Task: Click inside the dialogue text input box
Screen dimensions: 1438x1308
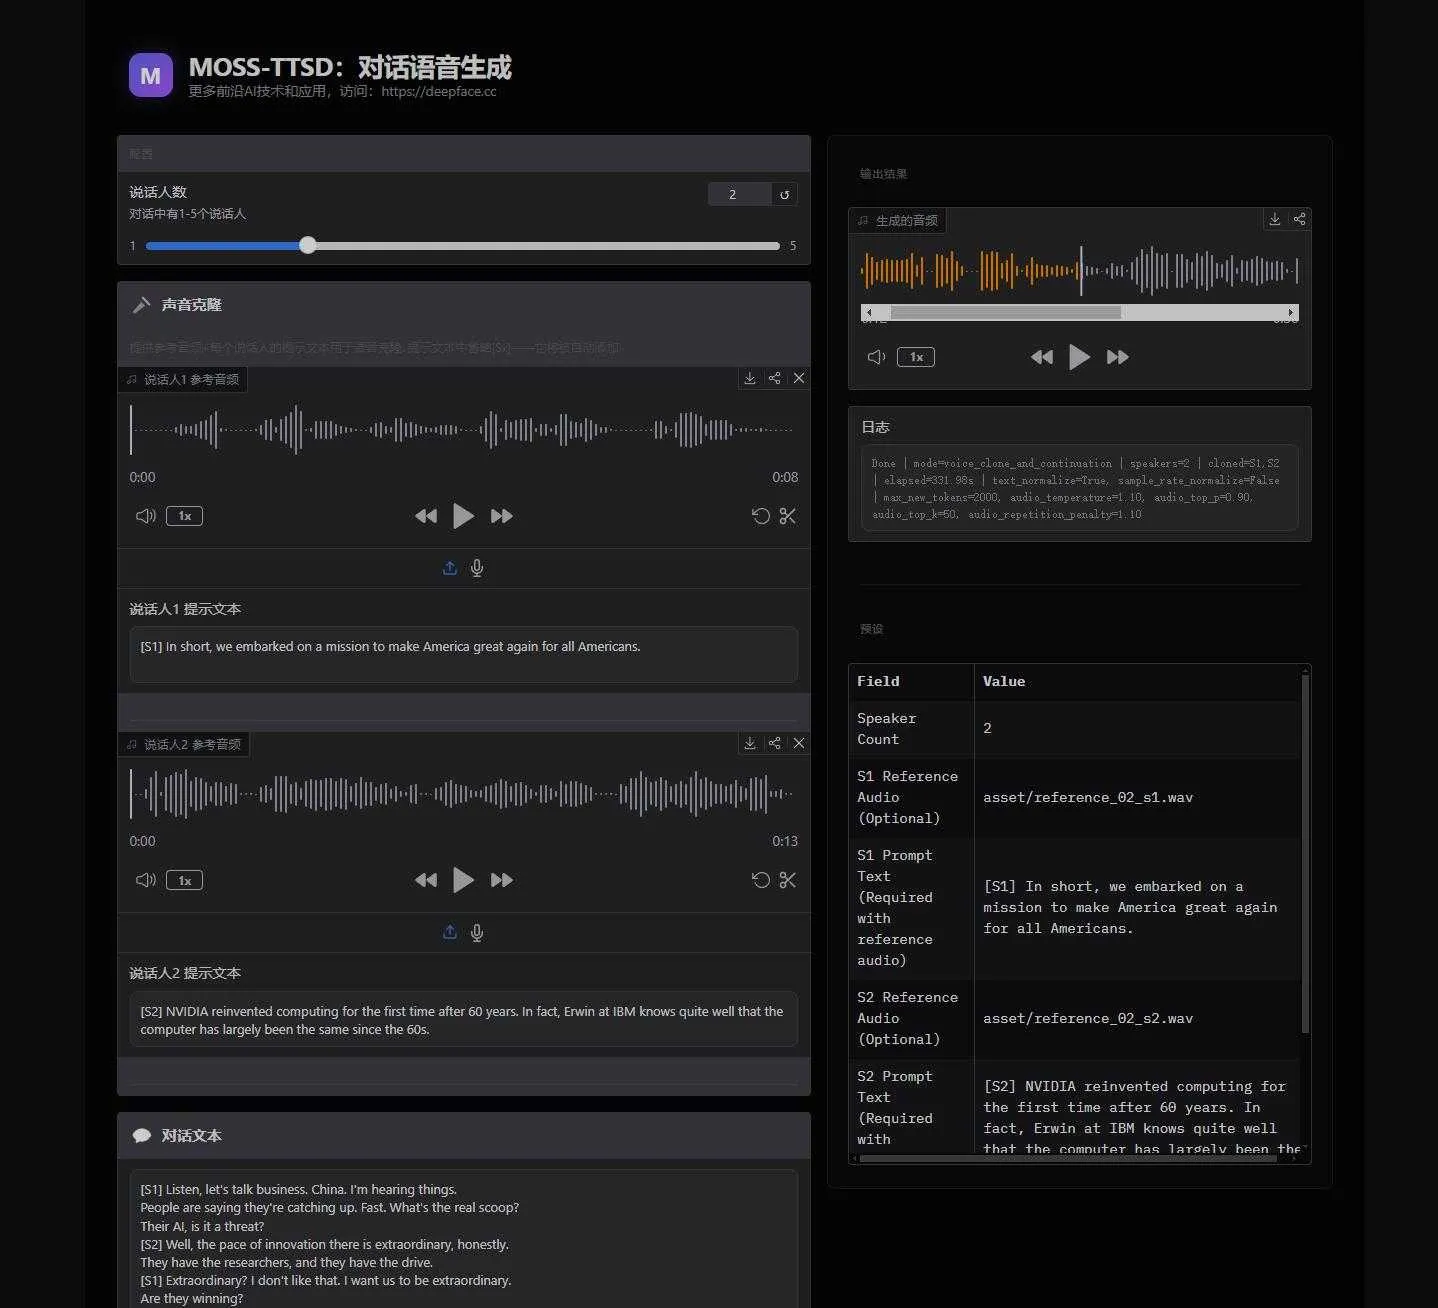Action: tap(463, 1240)
